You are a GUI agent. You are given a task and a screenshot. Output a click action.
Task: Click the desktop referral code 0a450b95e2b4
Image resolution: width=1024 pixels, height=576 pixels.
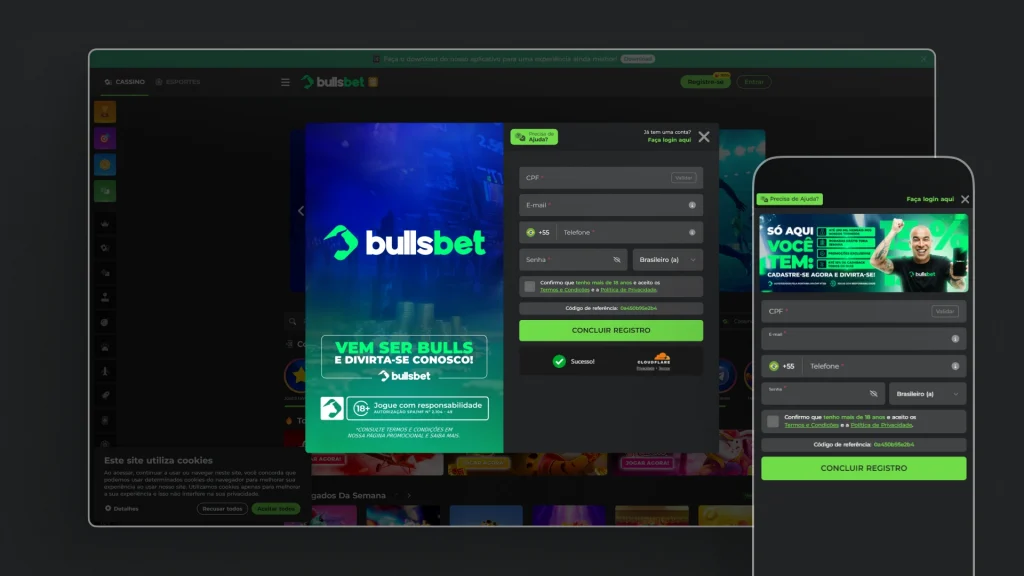click(x=638, y=308)
